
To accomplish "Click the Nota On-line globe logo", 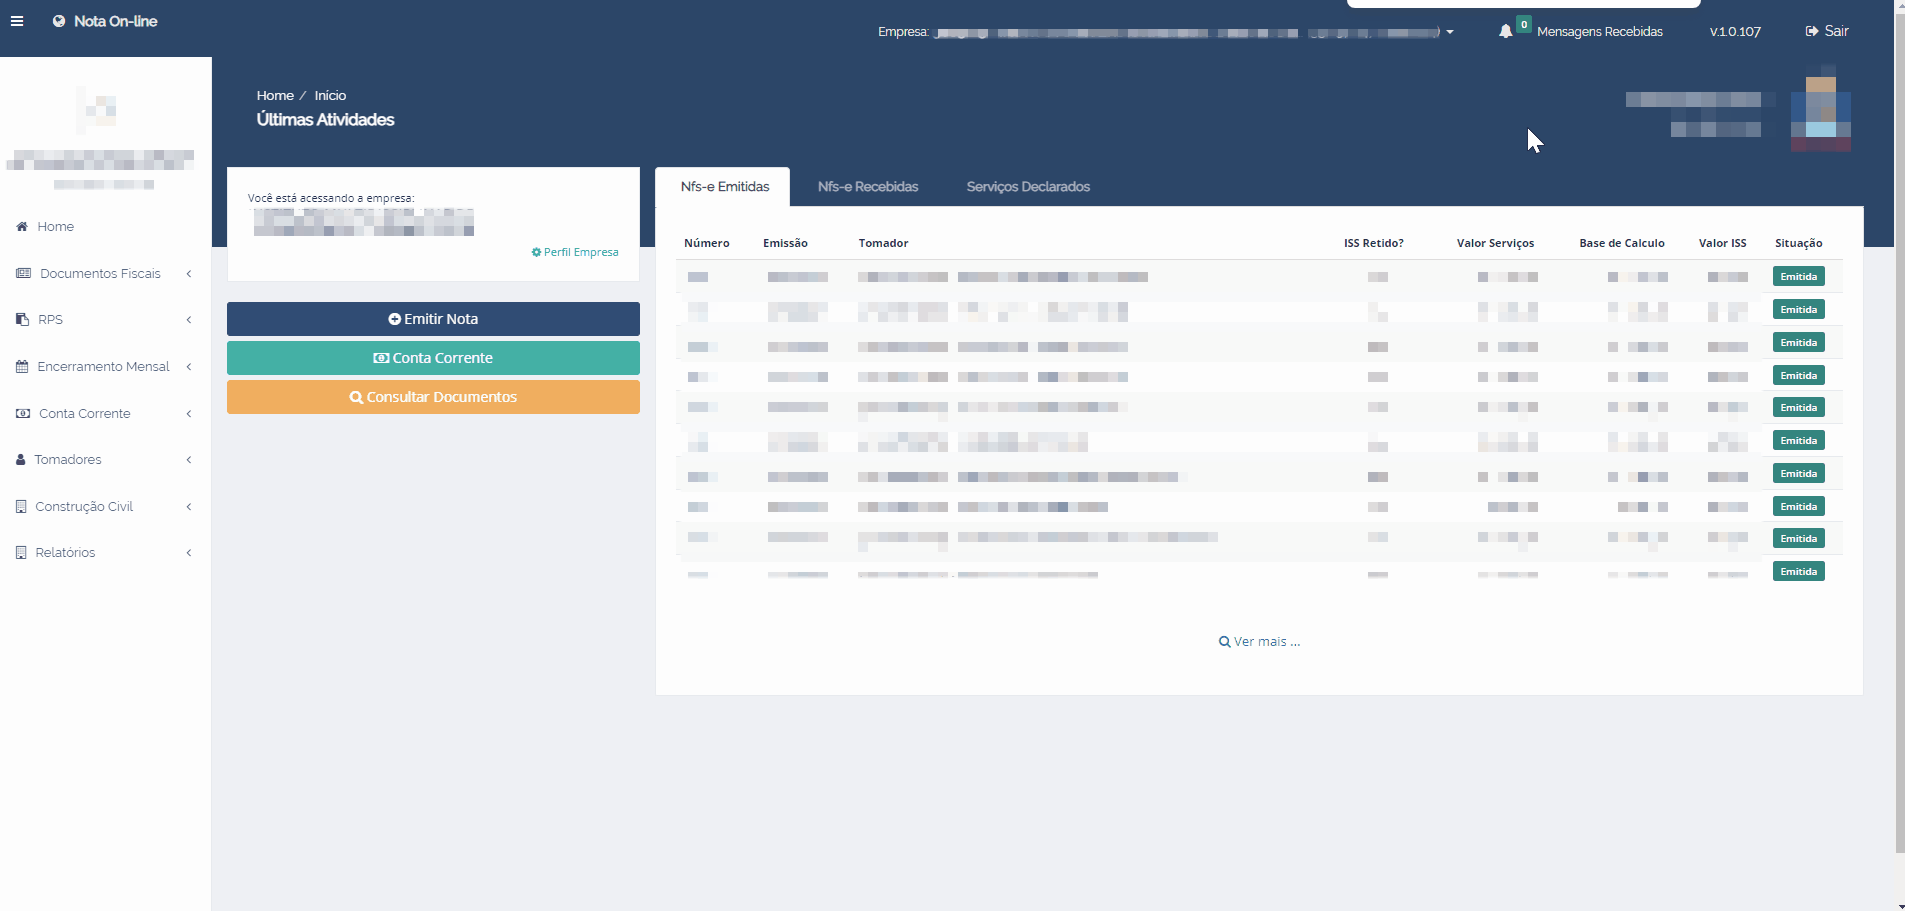I will pos(59,21).
